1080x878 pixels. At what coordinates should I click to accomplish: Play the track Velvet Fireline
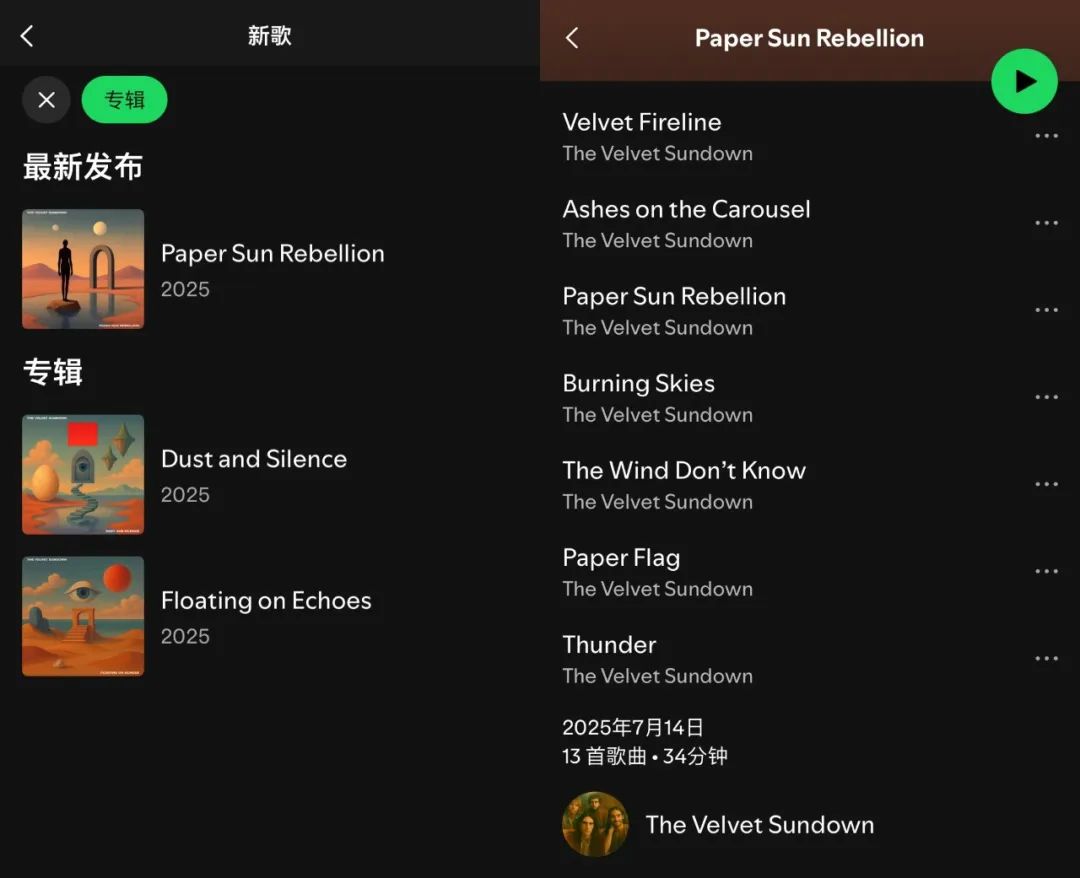point(792,136)
